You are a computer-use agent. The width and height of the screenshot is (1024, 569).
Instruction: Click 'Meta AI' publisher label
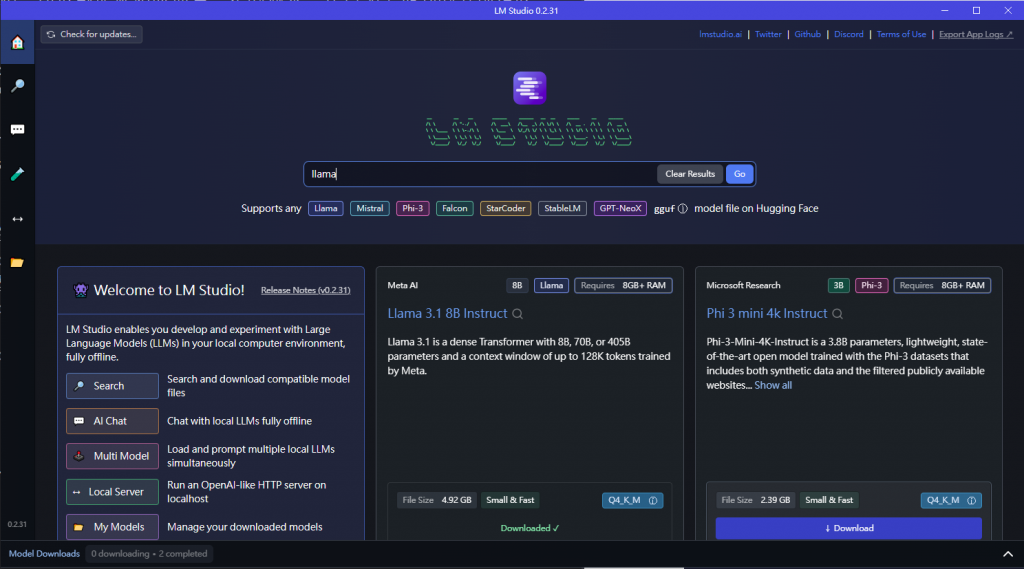pos(402,285)
